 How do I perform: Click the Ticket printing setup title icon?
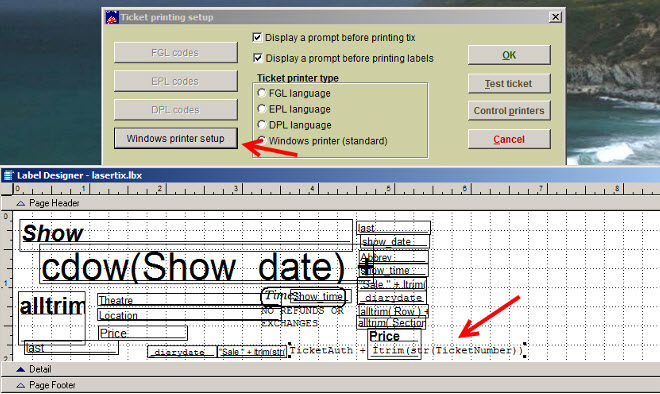pos(112,17)
